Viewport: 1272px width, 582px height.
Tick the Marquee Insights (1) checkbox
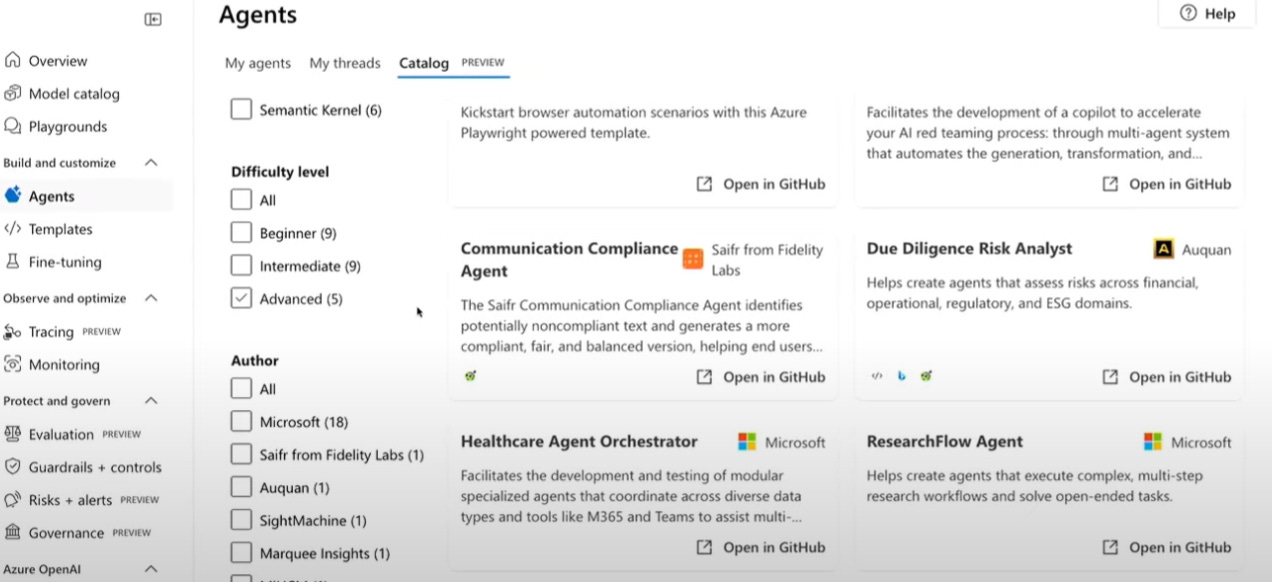tap(241, 553)
